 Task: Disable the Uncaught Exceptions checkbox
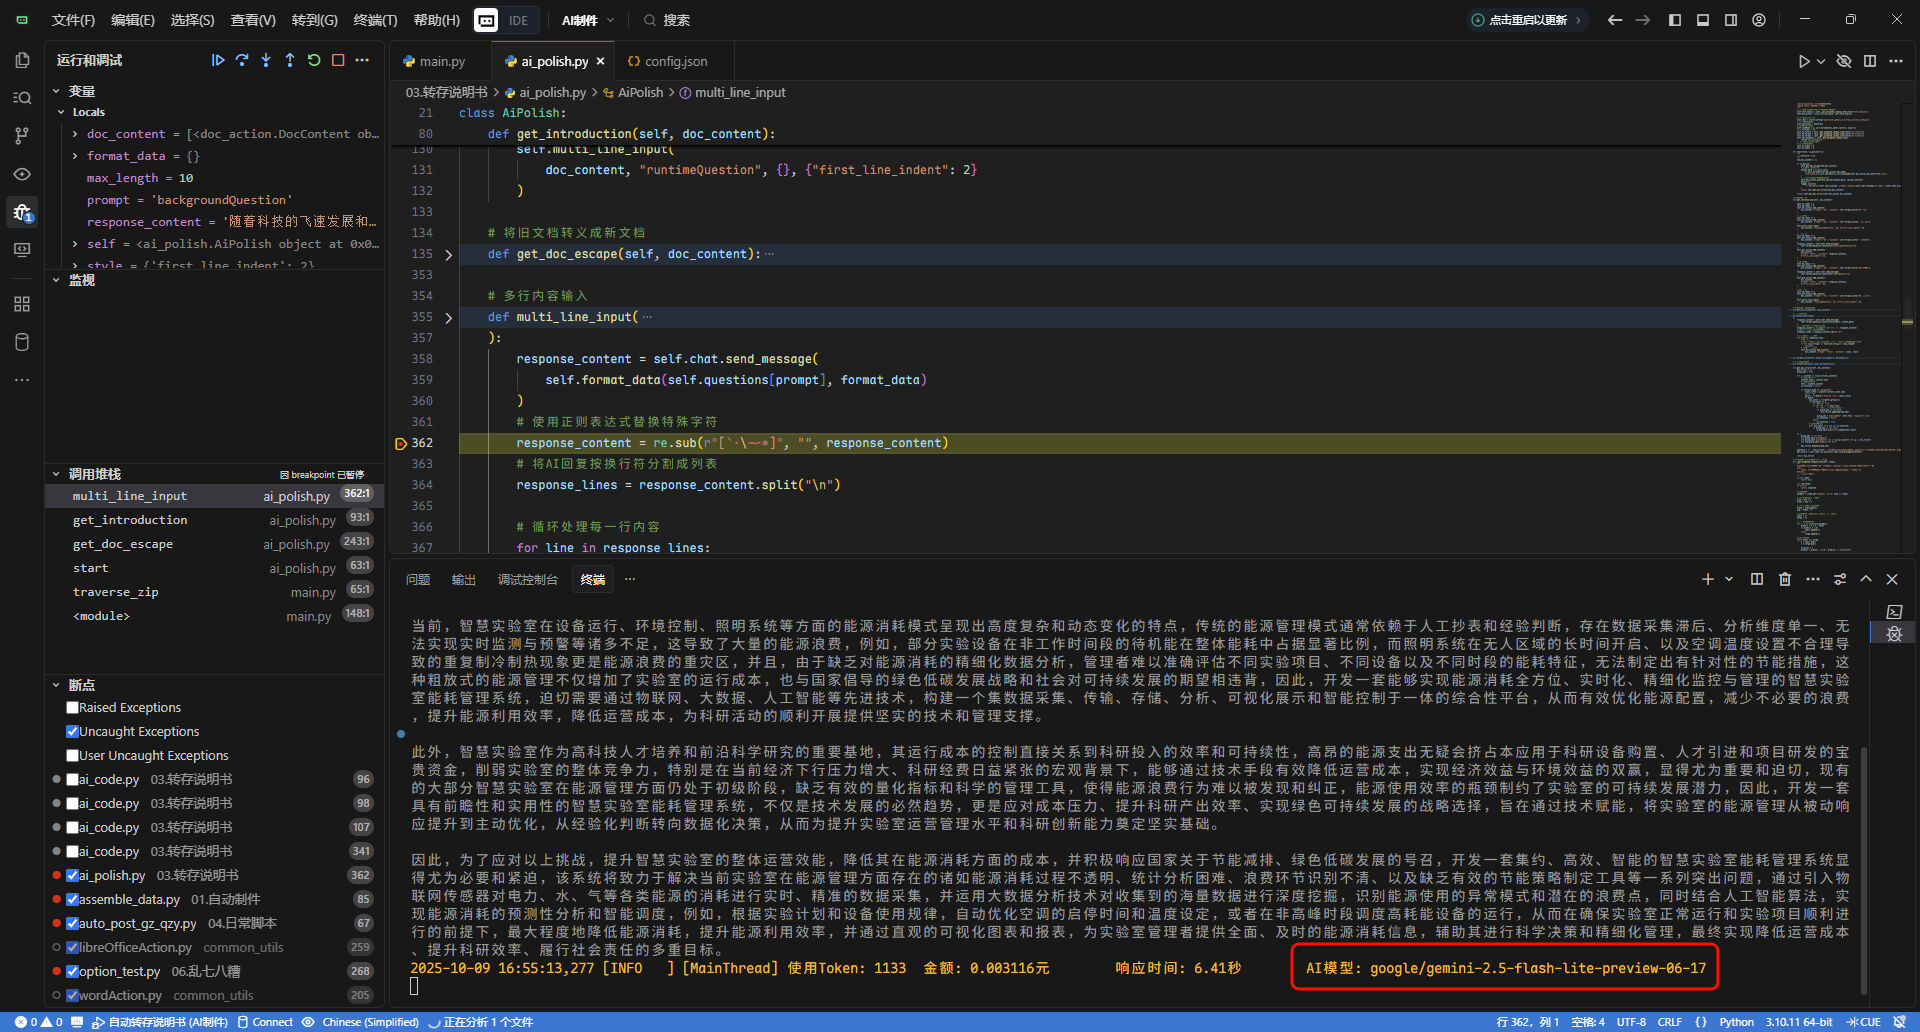[x=72, y=731]
